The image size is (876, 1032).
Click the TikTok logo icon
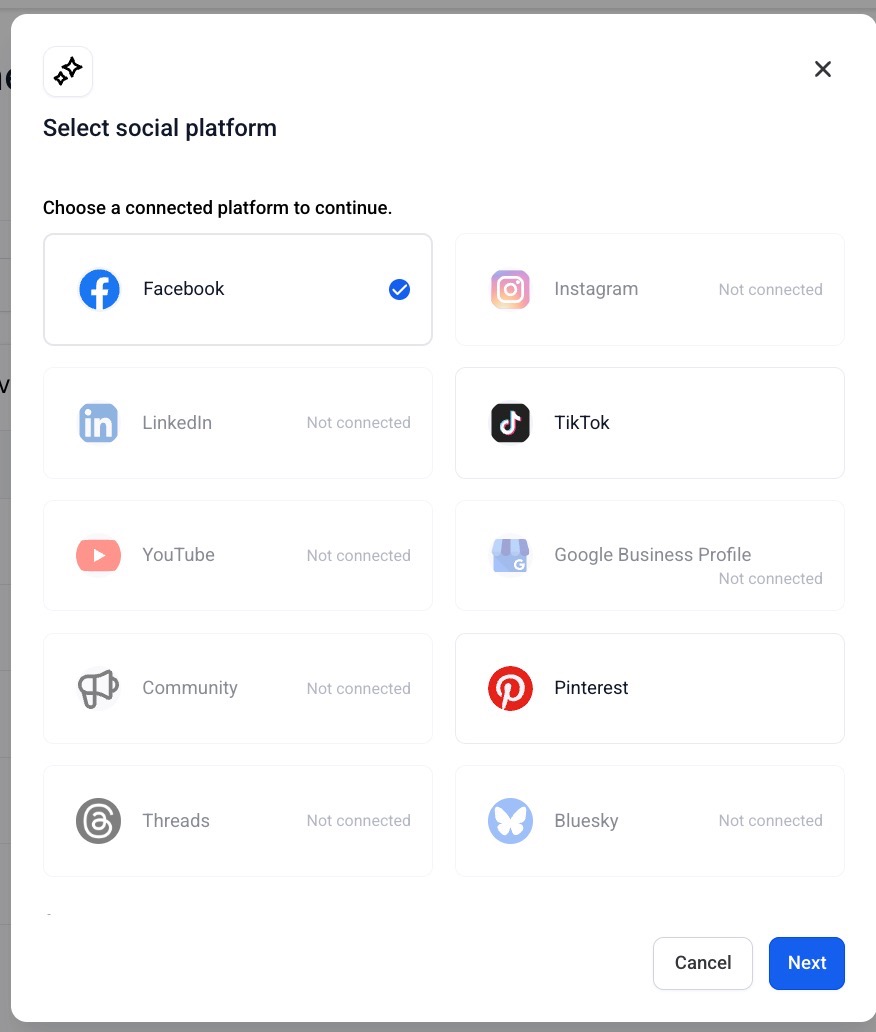click(510, 423)
